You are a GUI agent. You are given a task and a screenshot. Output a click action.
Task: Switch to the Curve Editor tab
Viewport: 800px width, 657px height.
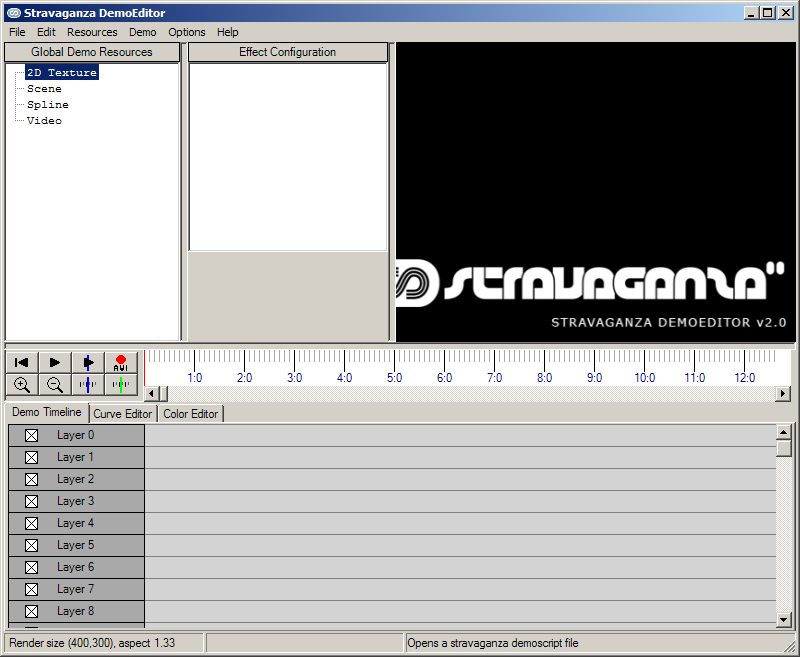tap(122, 414)
